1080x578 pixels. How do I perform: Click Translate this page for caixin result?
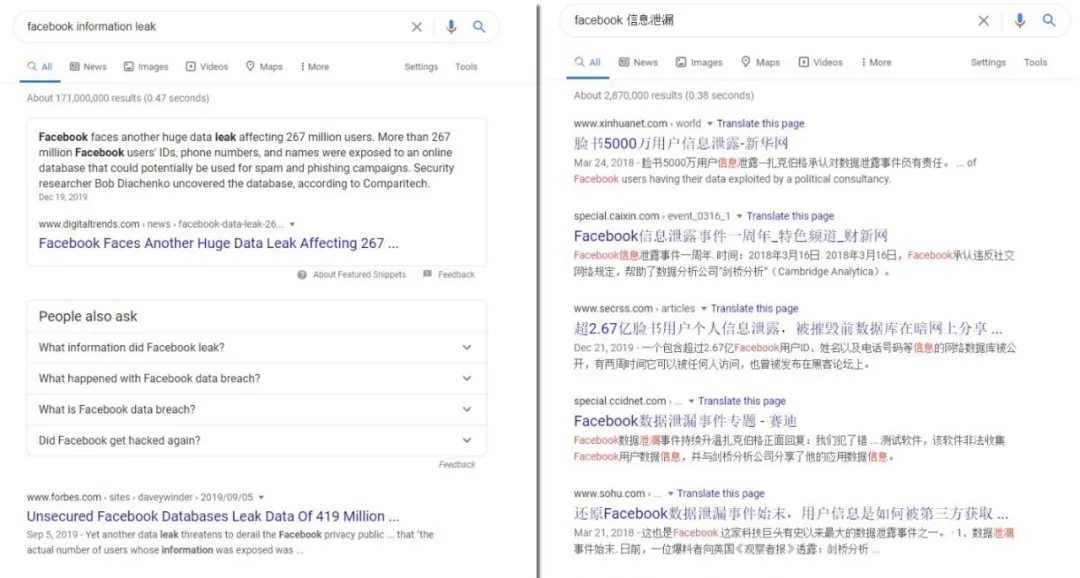pos(790,216)
